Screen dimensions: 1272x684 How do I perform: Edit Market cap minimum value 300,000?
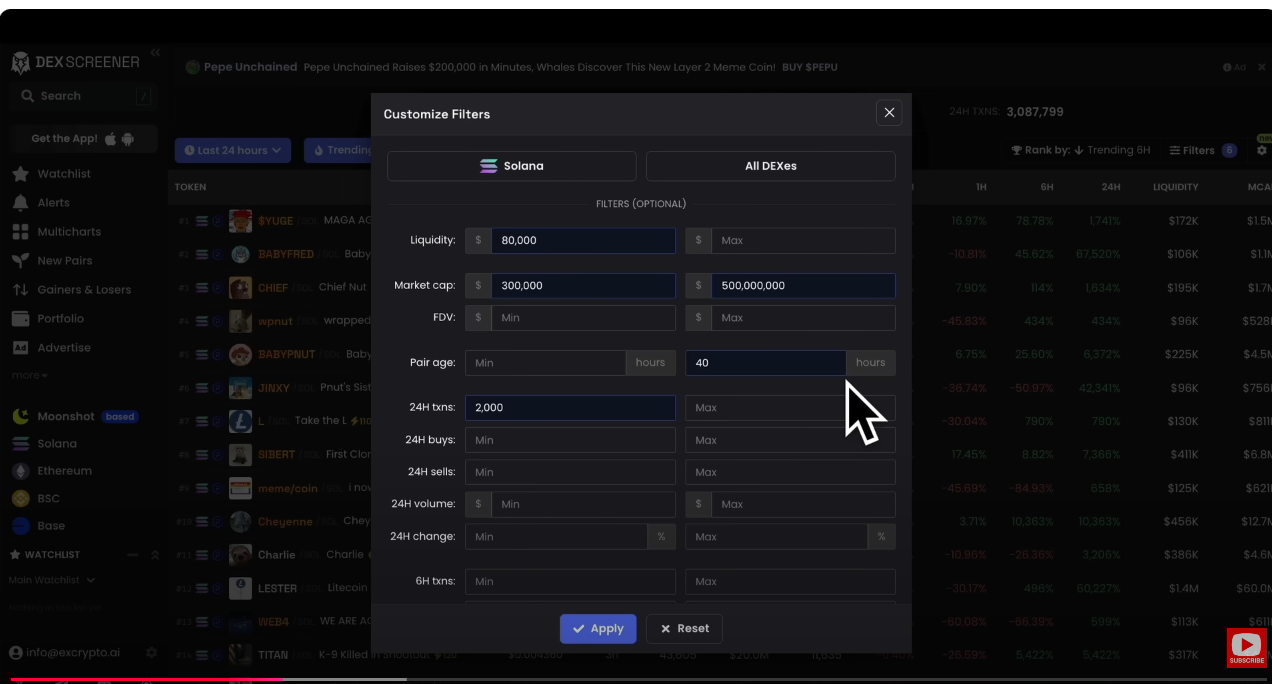[x=583, y=285]
